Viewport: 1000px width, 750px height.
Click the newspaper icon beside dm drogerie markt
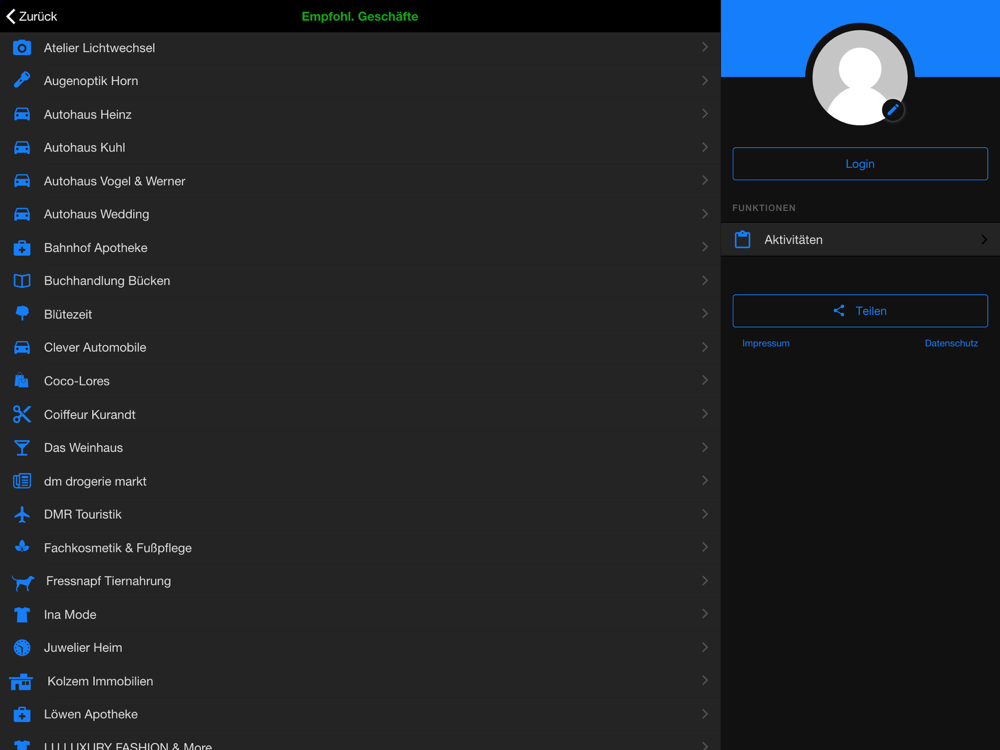22,481
